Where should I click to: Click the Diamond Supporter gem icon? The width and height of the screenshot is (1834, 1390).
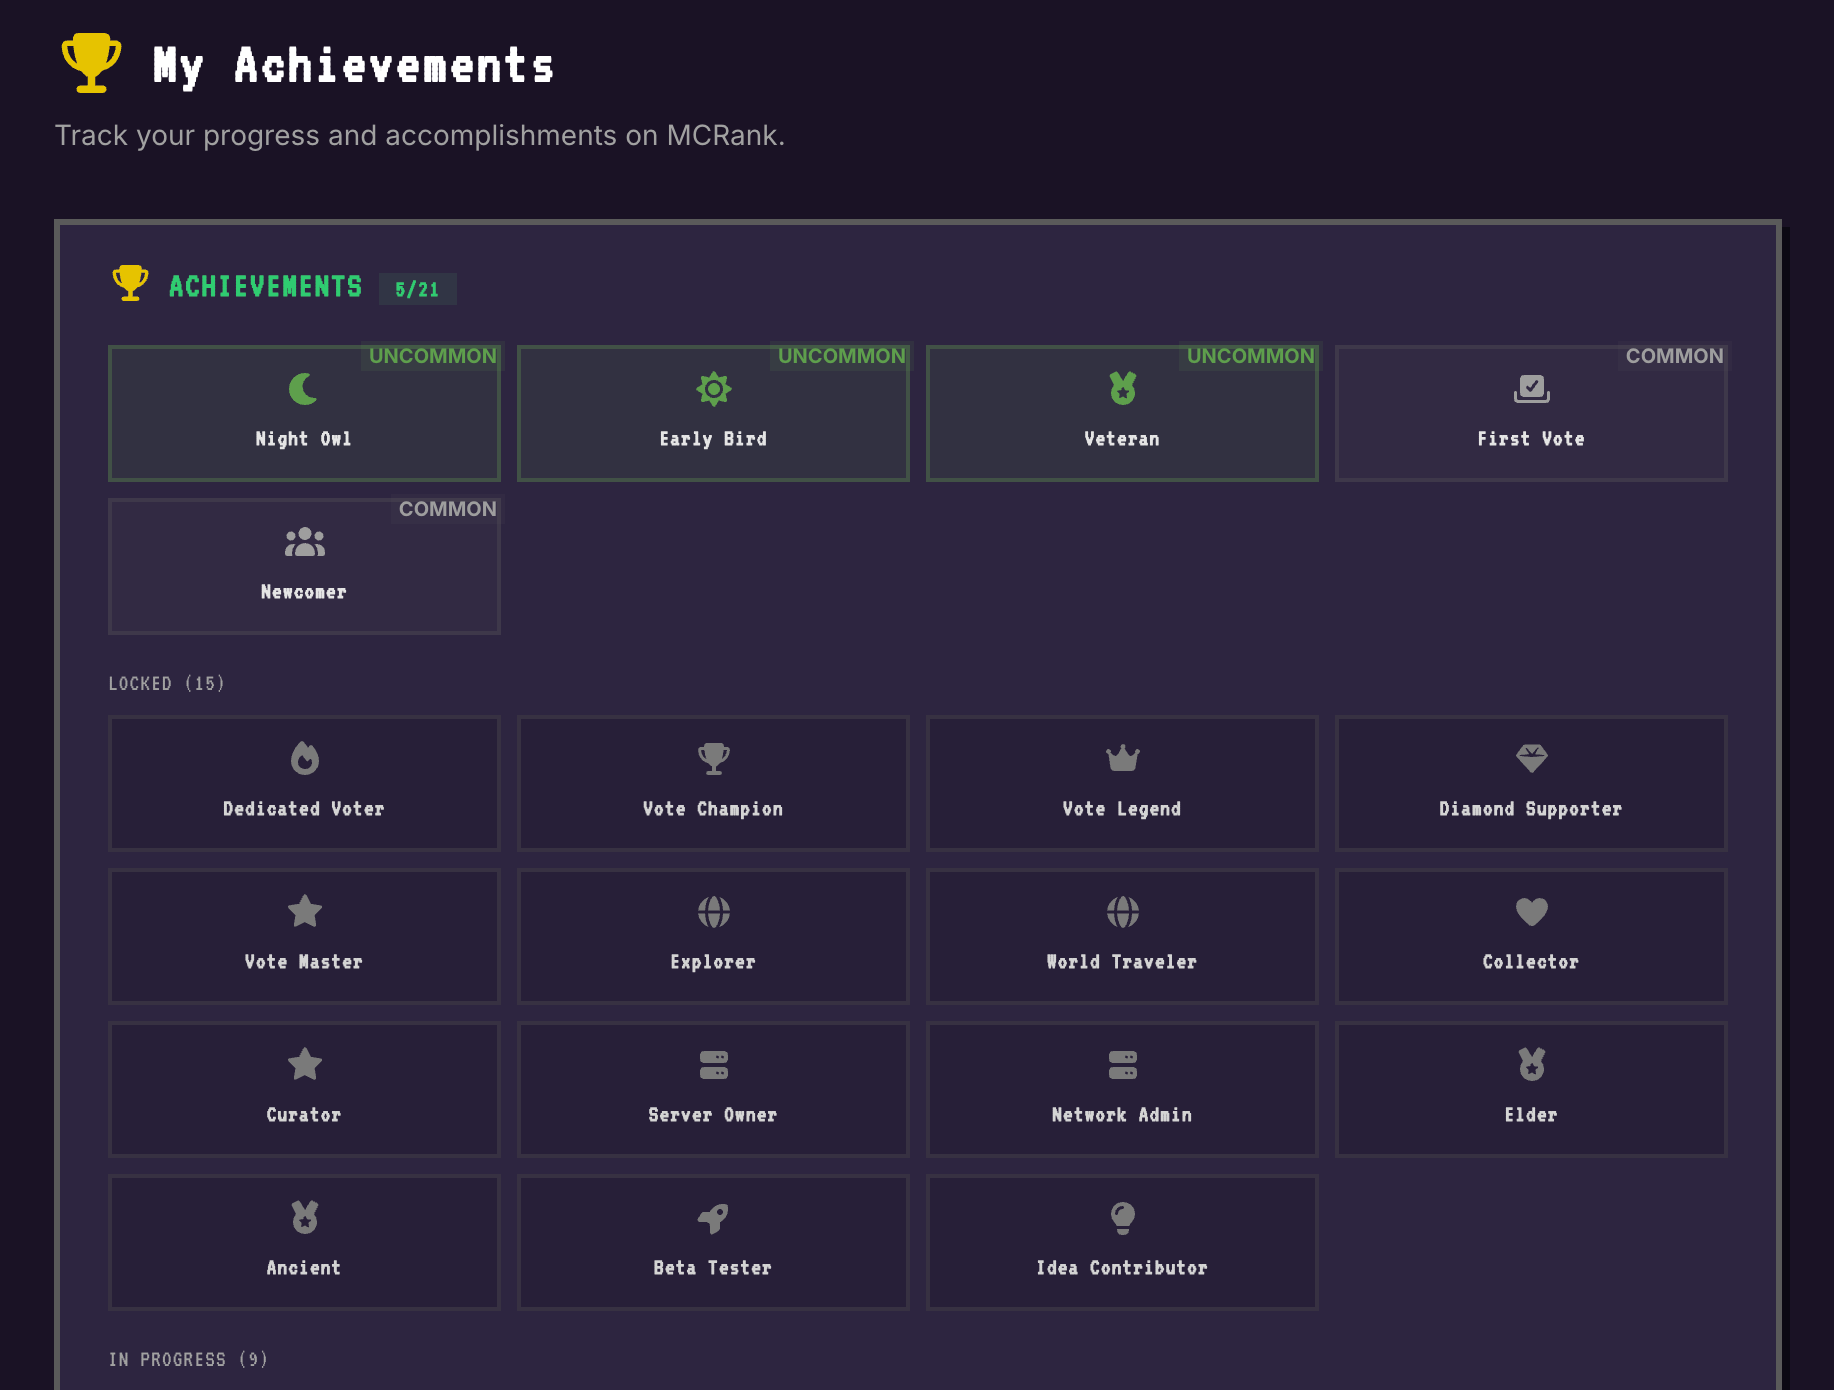tap(1531, 758)
